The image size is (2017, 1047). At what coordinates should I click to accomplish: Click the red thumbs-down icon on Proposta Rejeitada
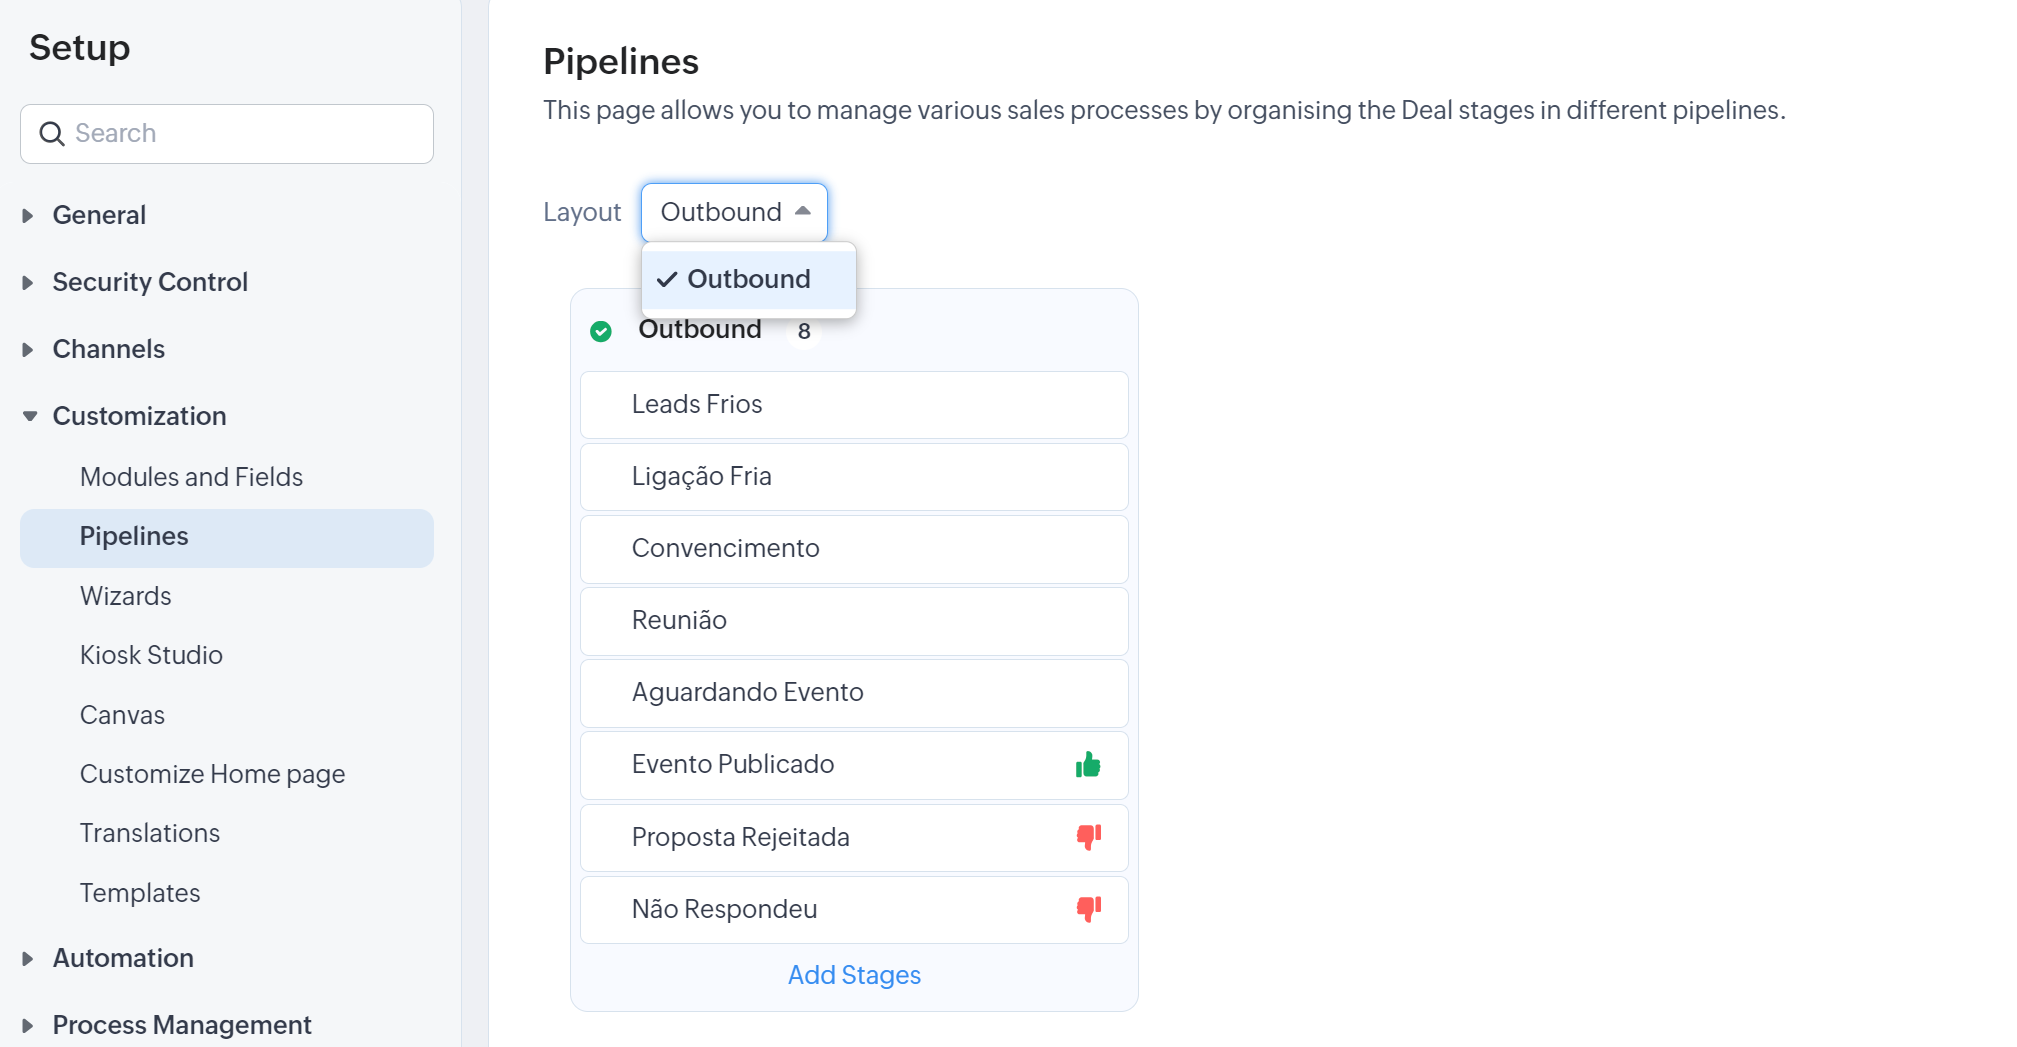coord(1088,837)
